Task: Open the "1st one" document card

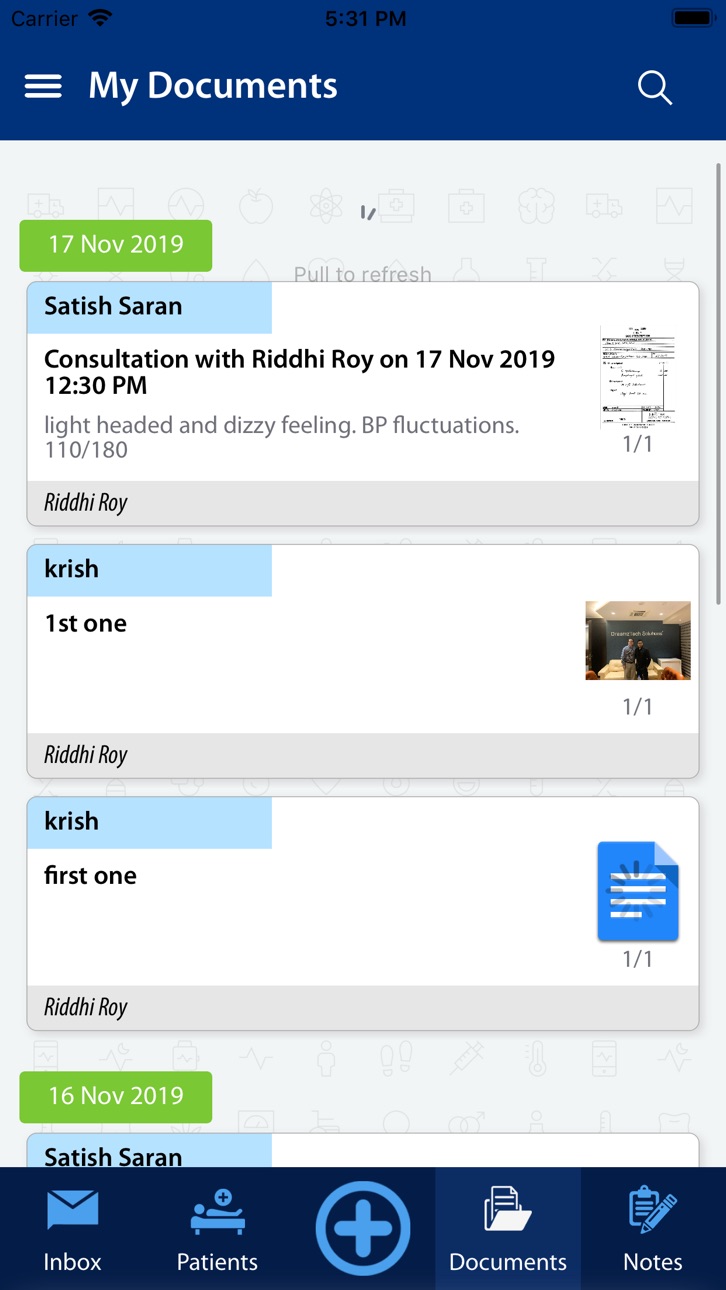Action: pyautogui.click(x=363, y=661)
